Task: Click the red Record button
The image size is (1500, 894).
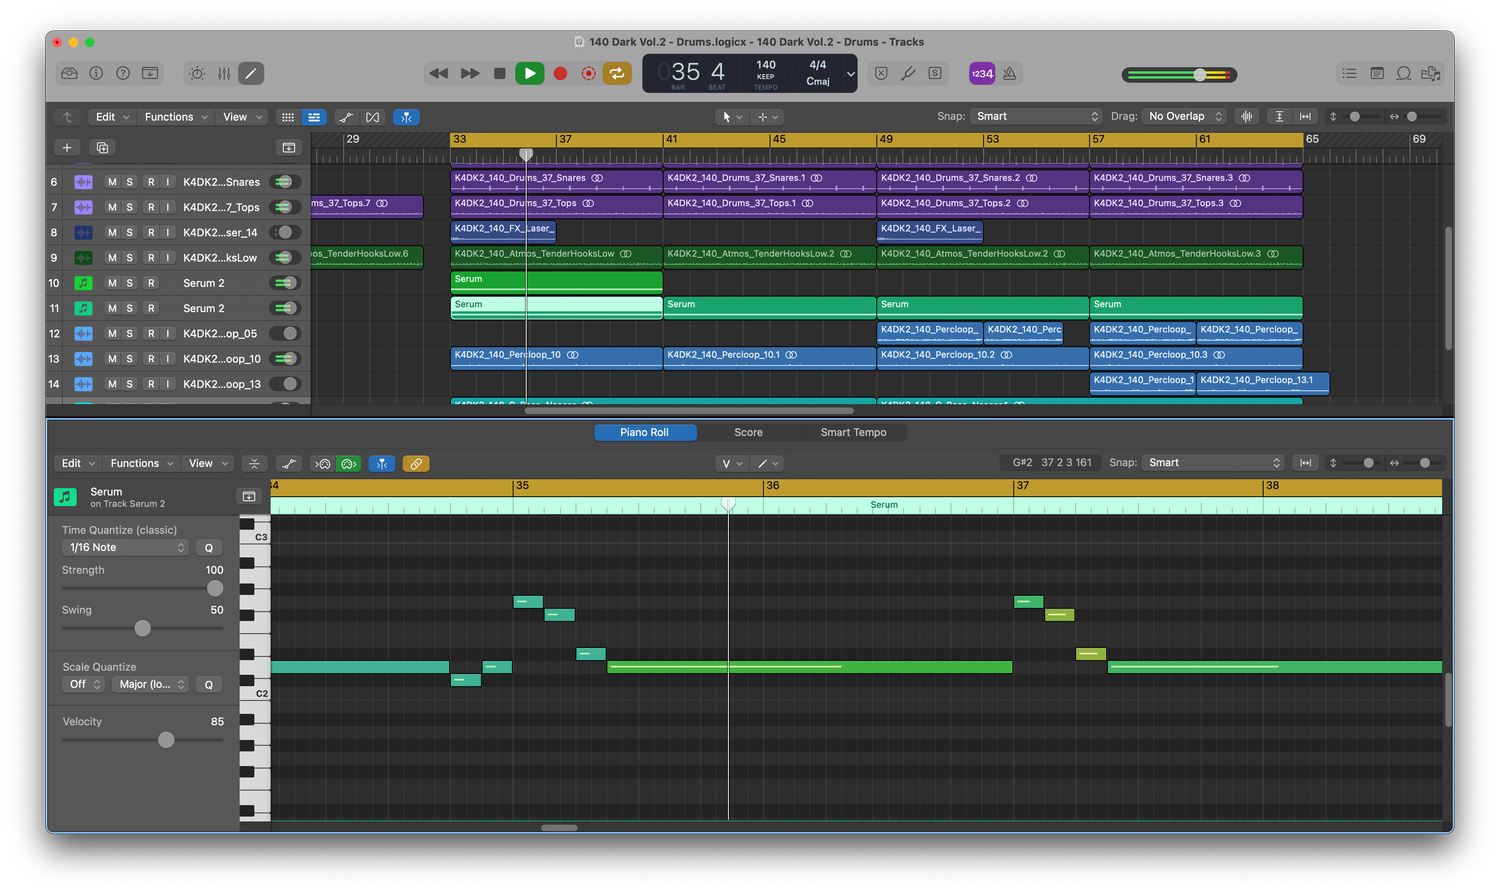Action: (560, 73)
